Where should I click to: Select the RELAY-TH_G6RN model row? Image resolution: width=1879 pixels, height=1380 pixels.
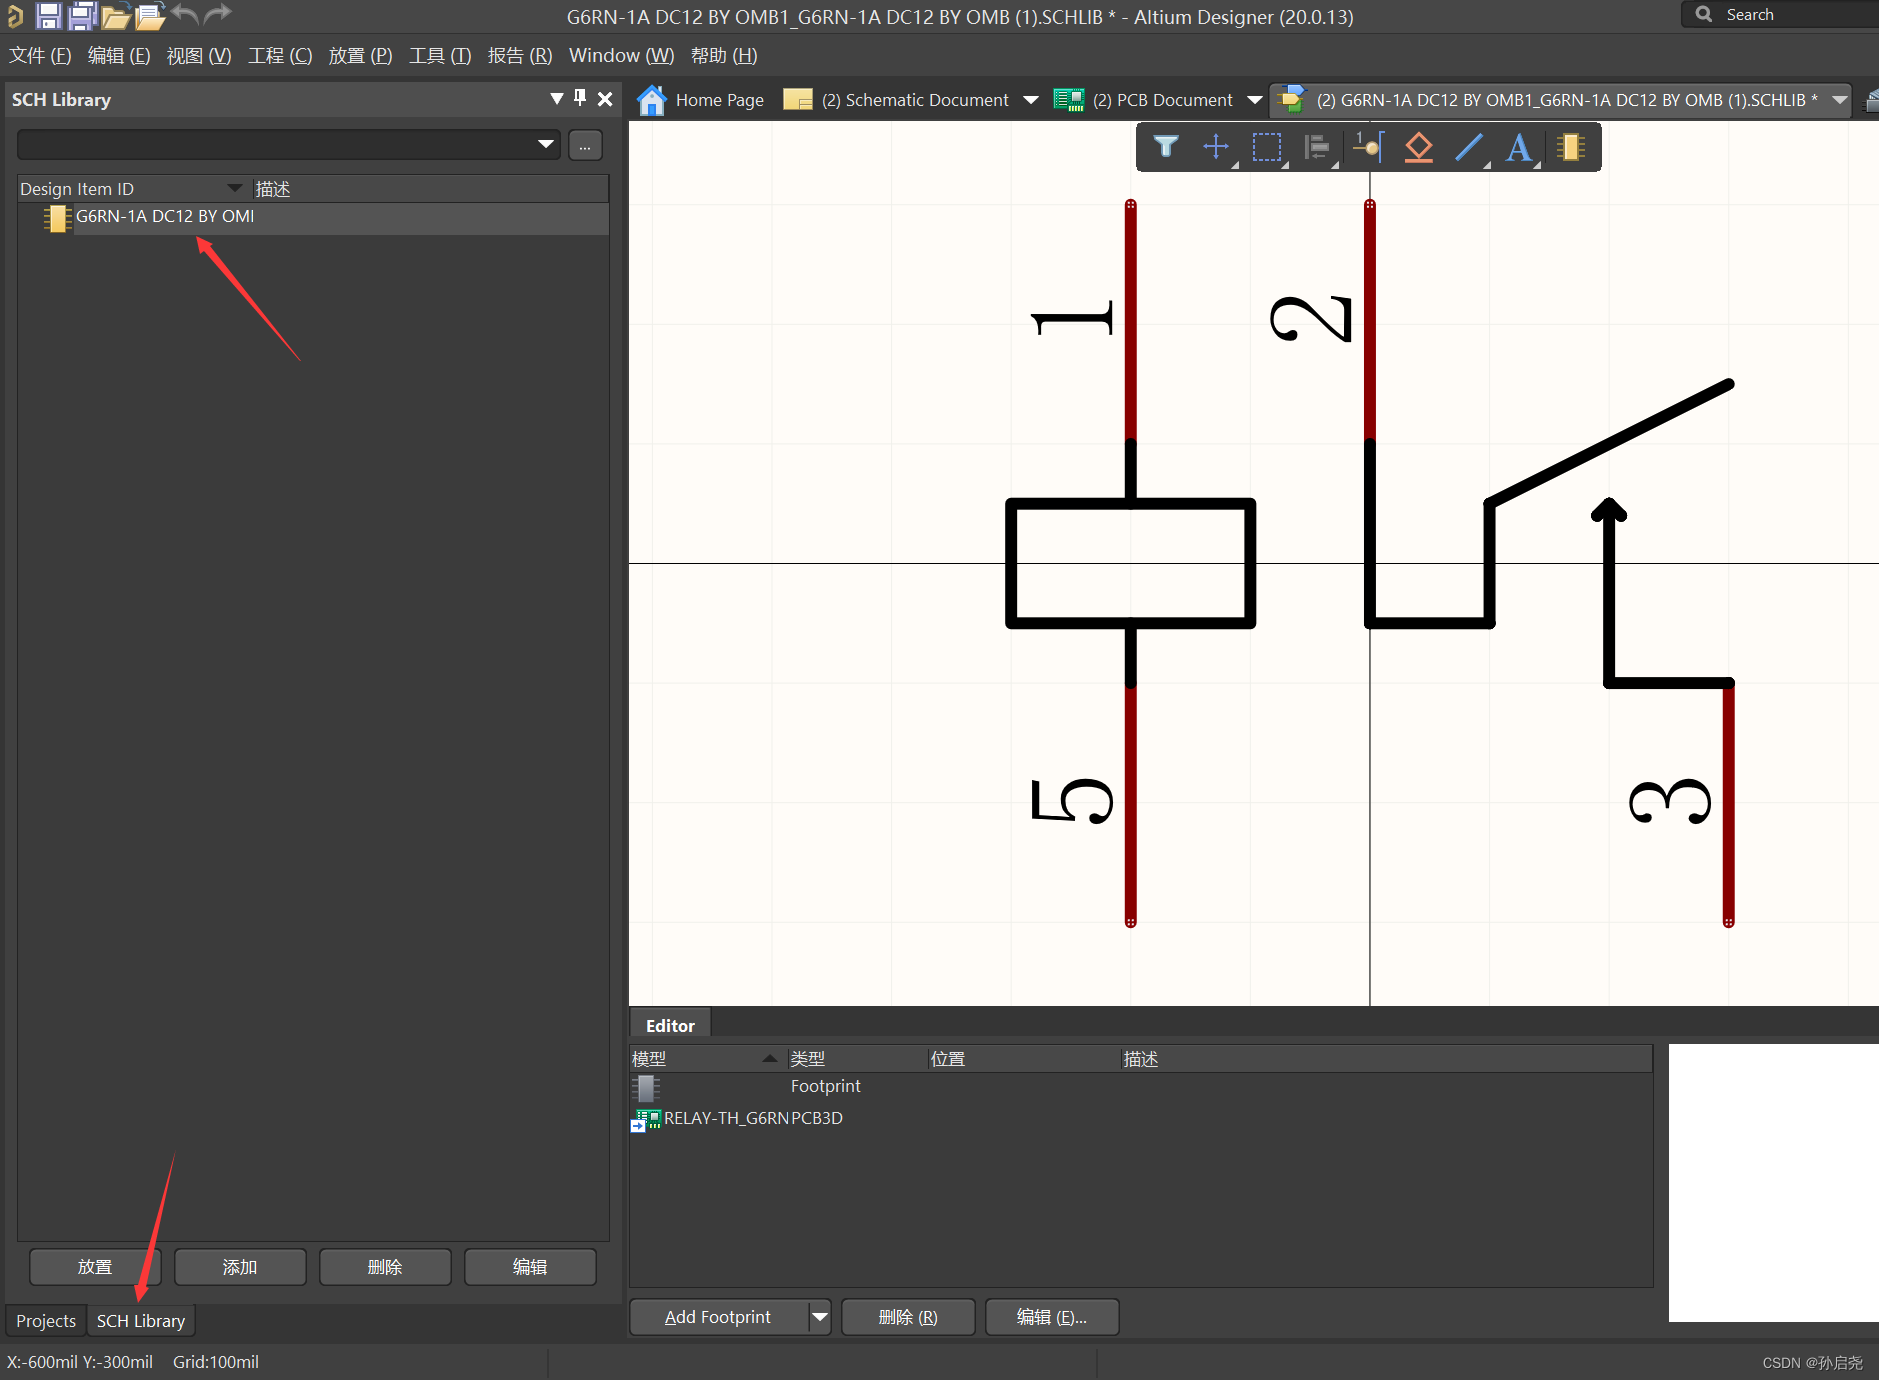(1140, 1119)
